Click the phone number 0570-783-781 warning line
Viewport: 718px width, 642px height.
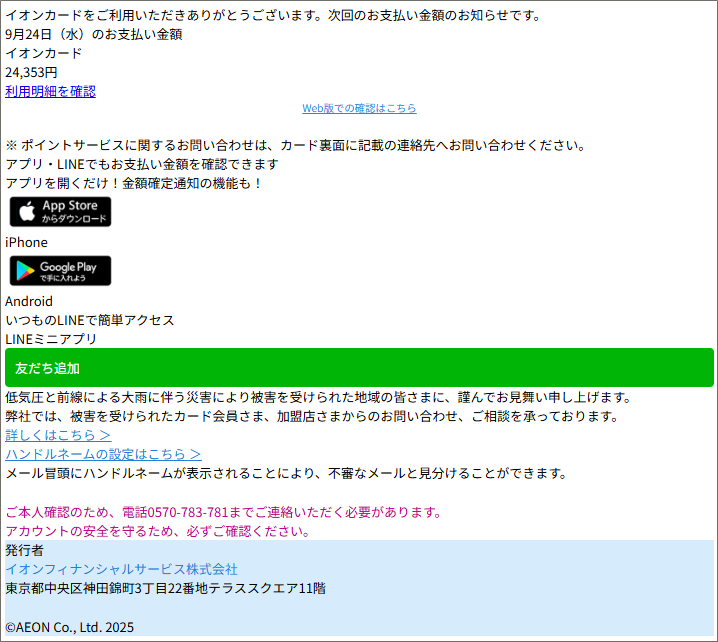click(223, 512)
